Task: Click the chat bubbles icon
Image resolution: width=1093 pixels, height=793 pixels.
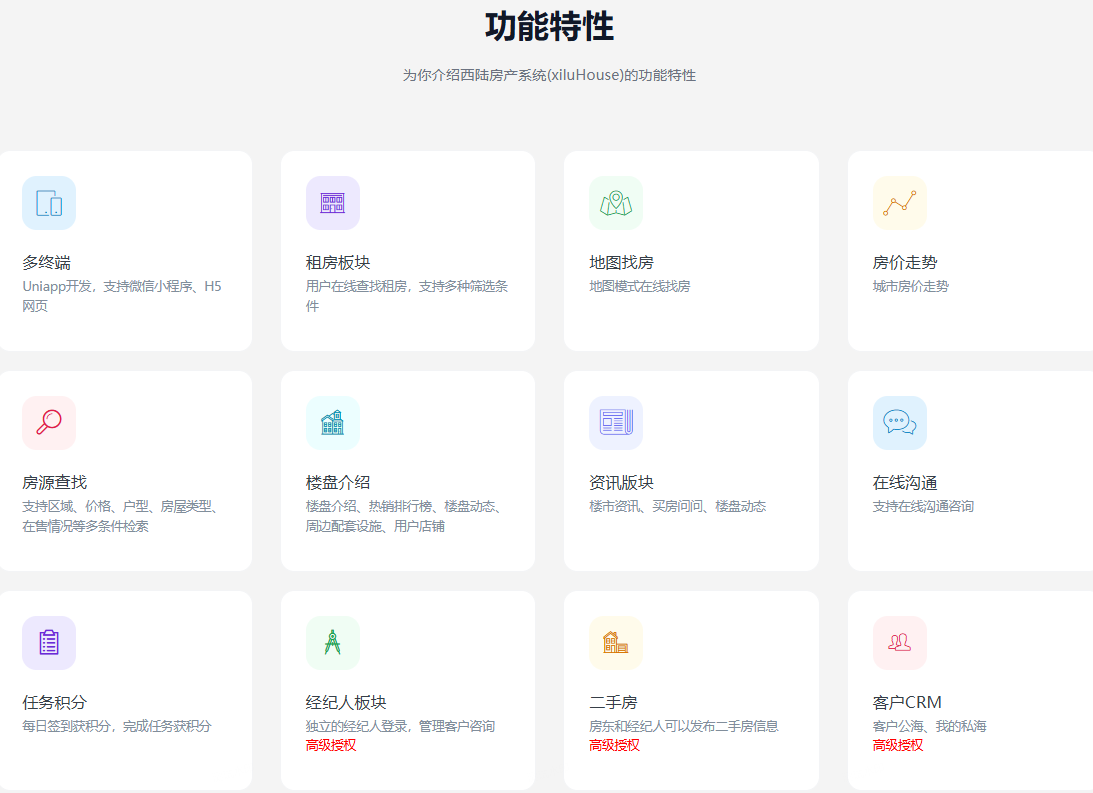Action: tap(899, 423)
